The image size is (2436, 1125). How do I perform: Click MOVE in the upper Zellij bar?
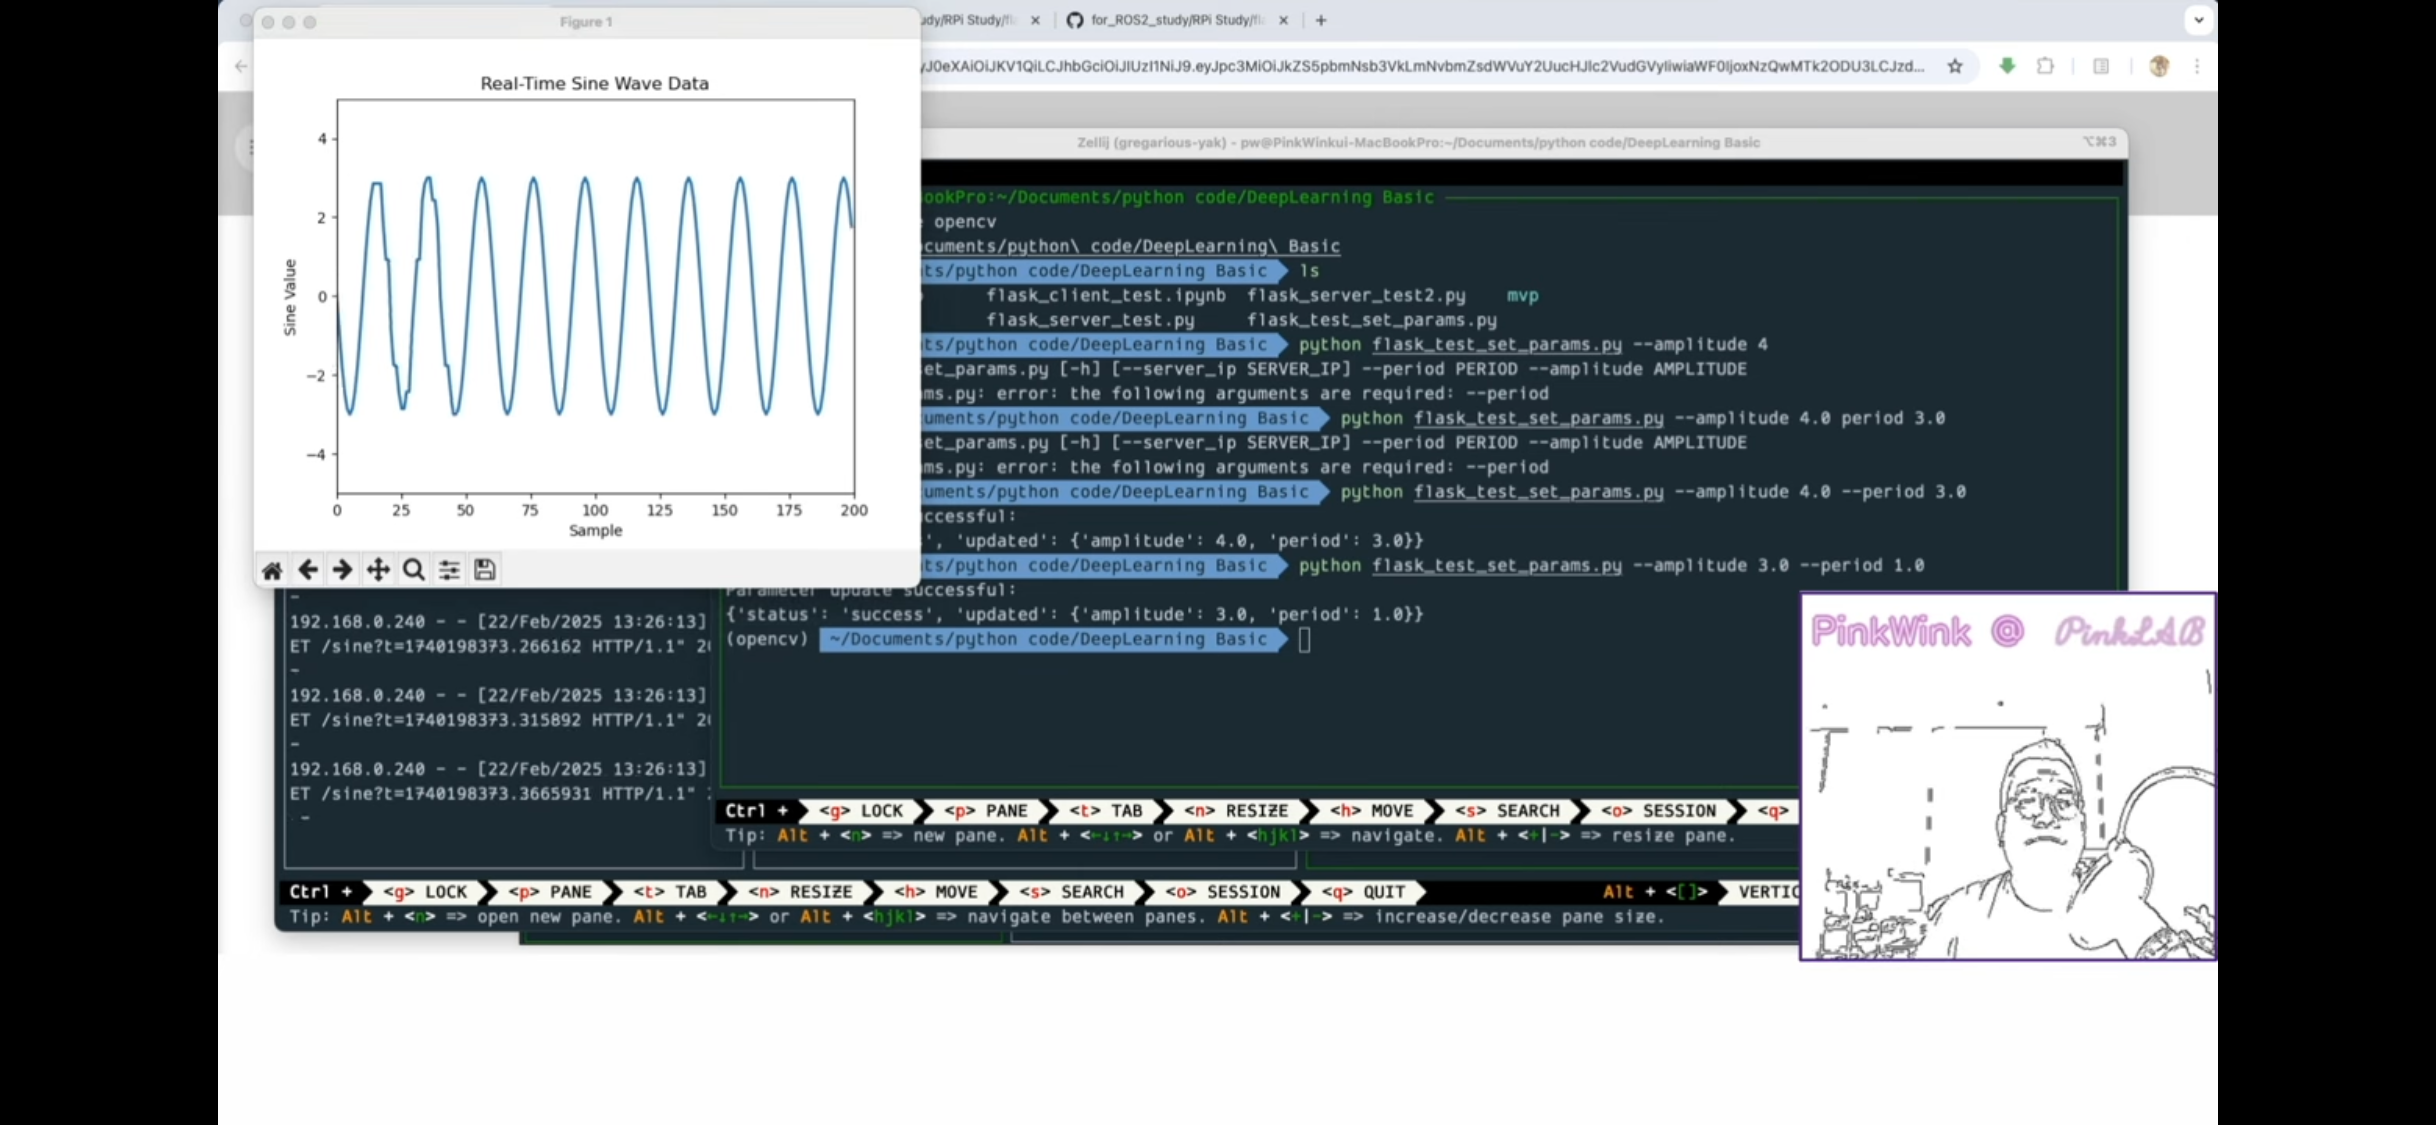coord(1372,811)
